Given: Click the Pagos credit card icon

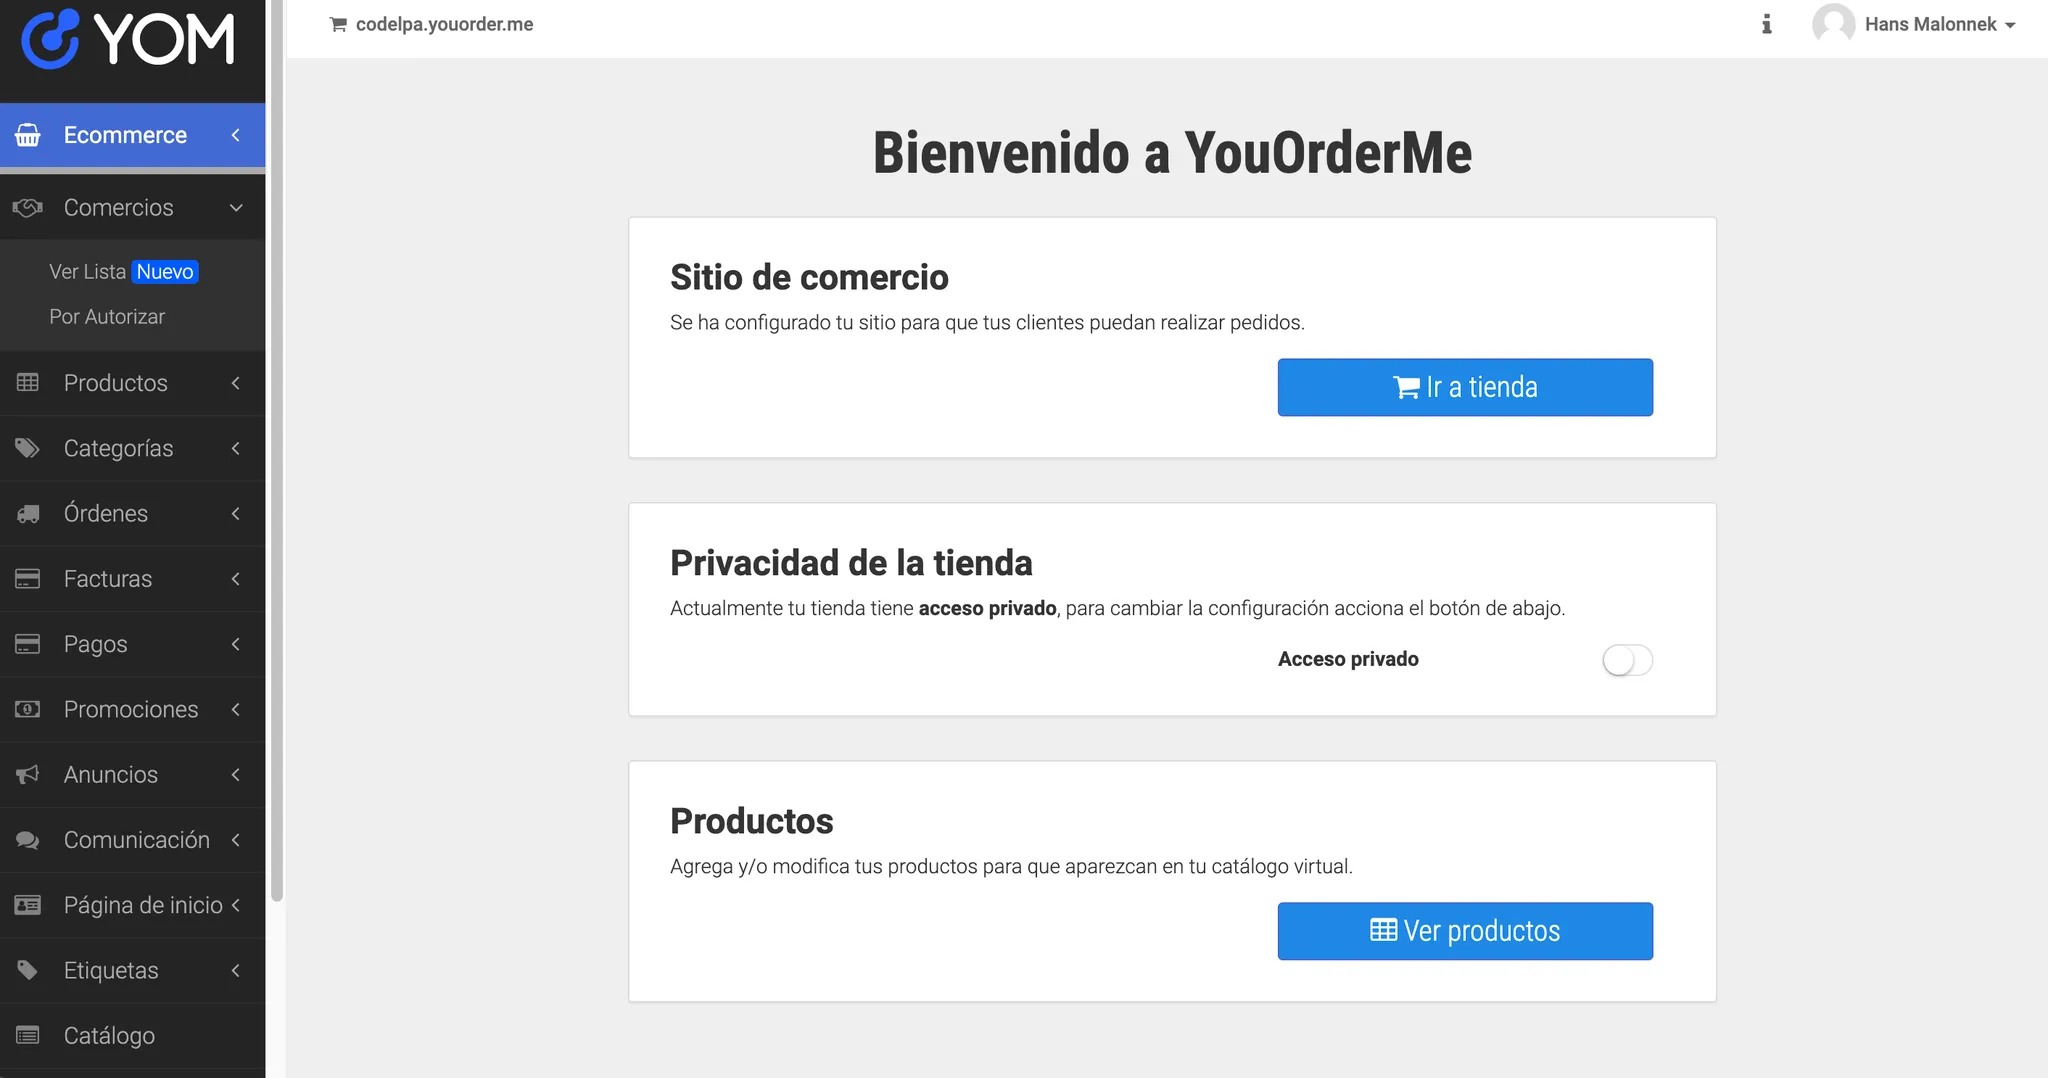Looking at the screenshot, I should pos(28,643).
